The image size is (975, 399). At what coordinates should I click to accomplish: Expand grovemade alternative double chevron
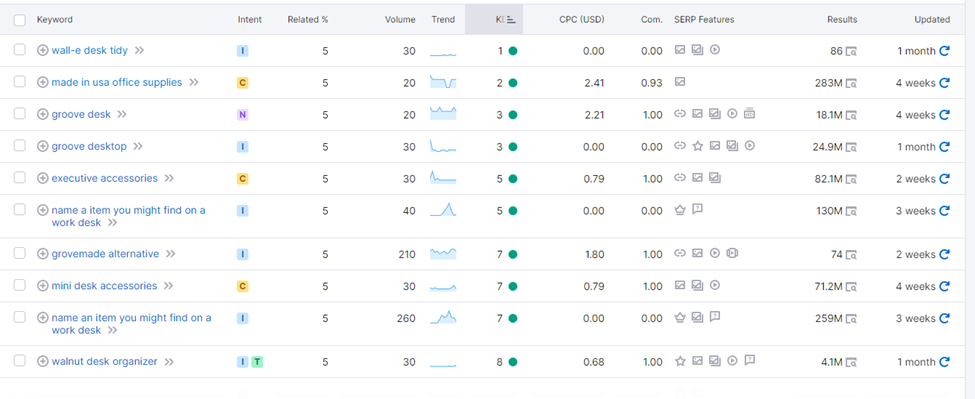[x=171, y=254]
